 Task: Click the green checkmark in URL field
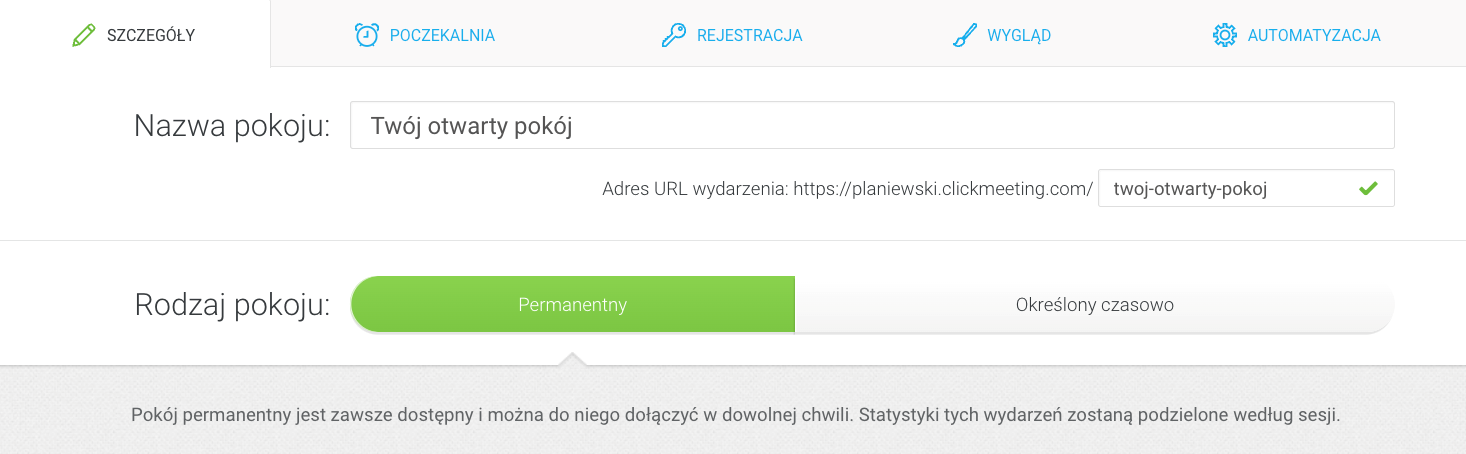[x=1368, y=188]
